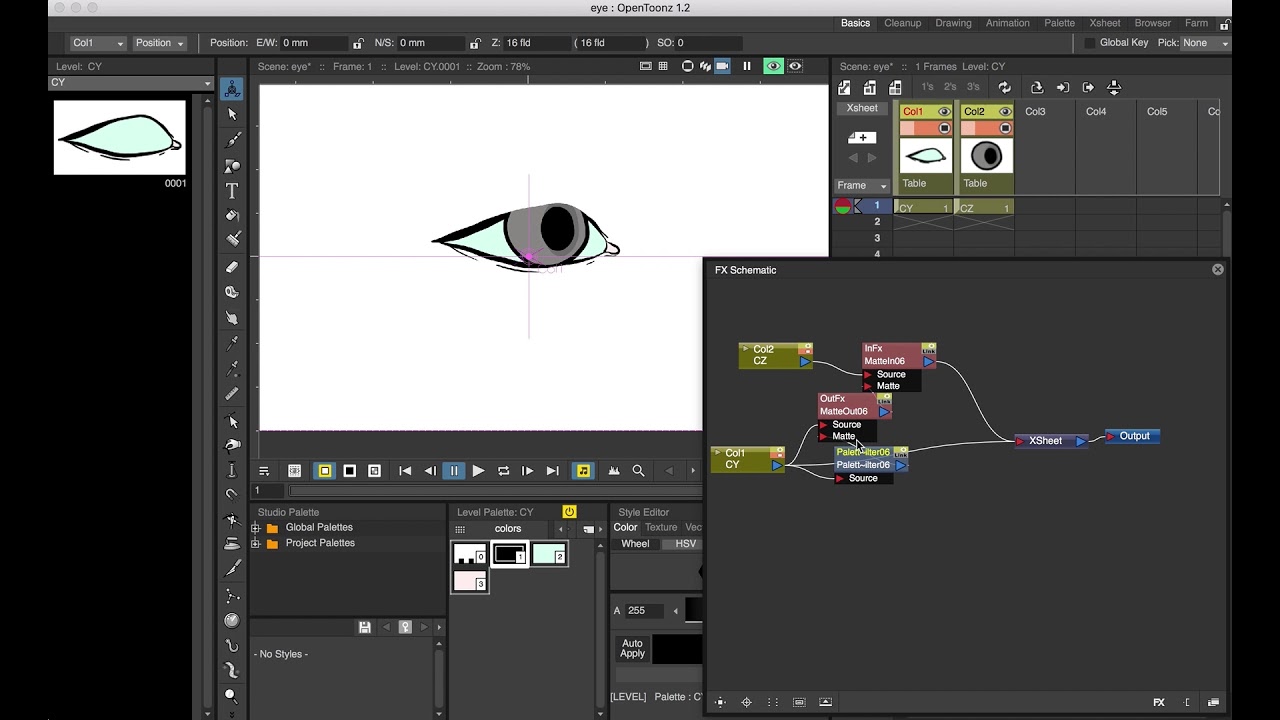Switch to the Animation room tab

pyautogui.click(x=1007, y=23)
